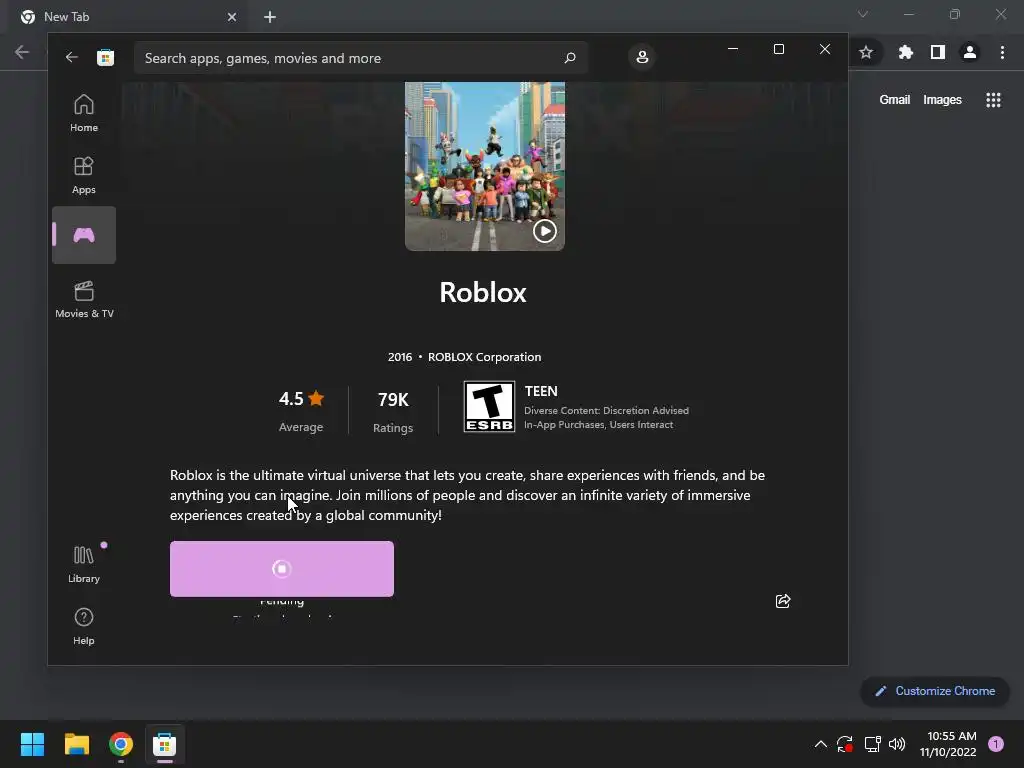Click the sync update tray icon
The width and height of the screenshot is (1024, 768).
coord(845,744)
